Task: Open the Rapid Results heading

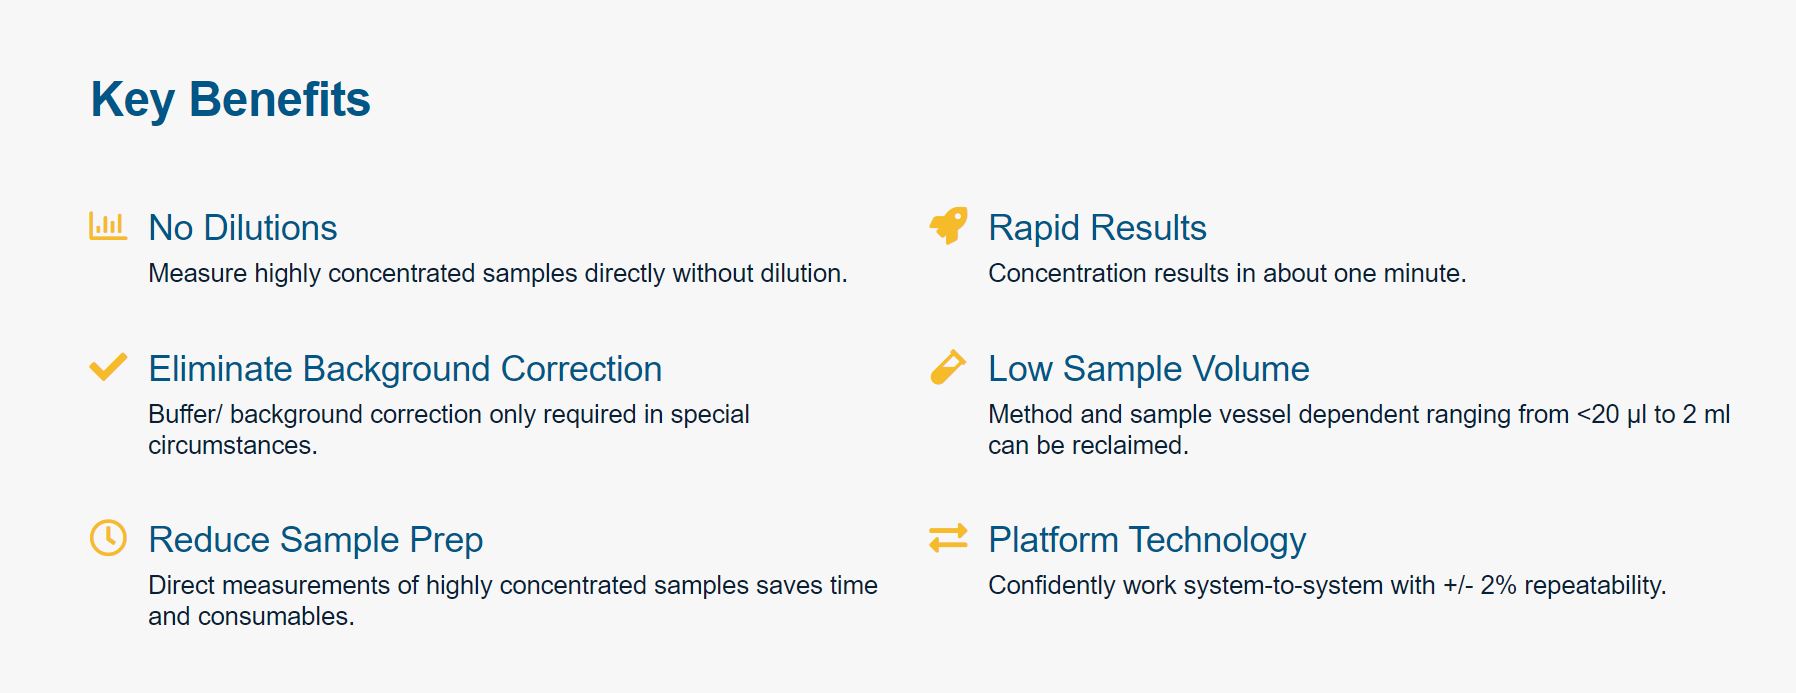Action: (x=1097, y=228)
